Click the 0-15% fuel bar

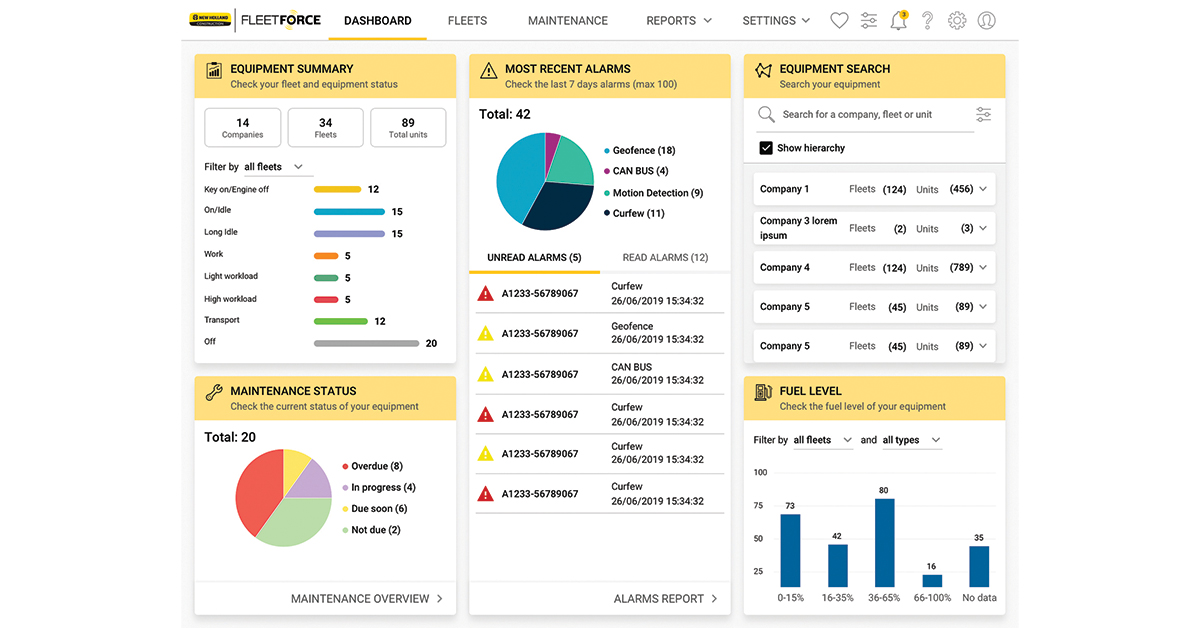790,551
